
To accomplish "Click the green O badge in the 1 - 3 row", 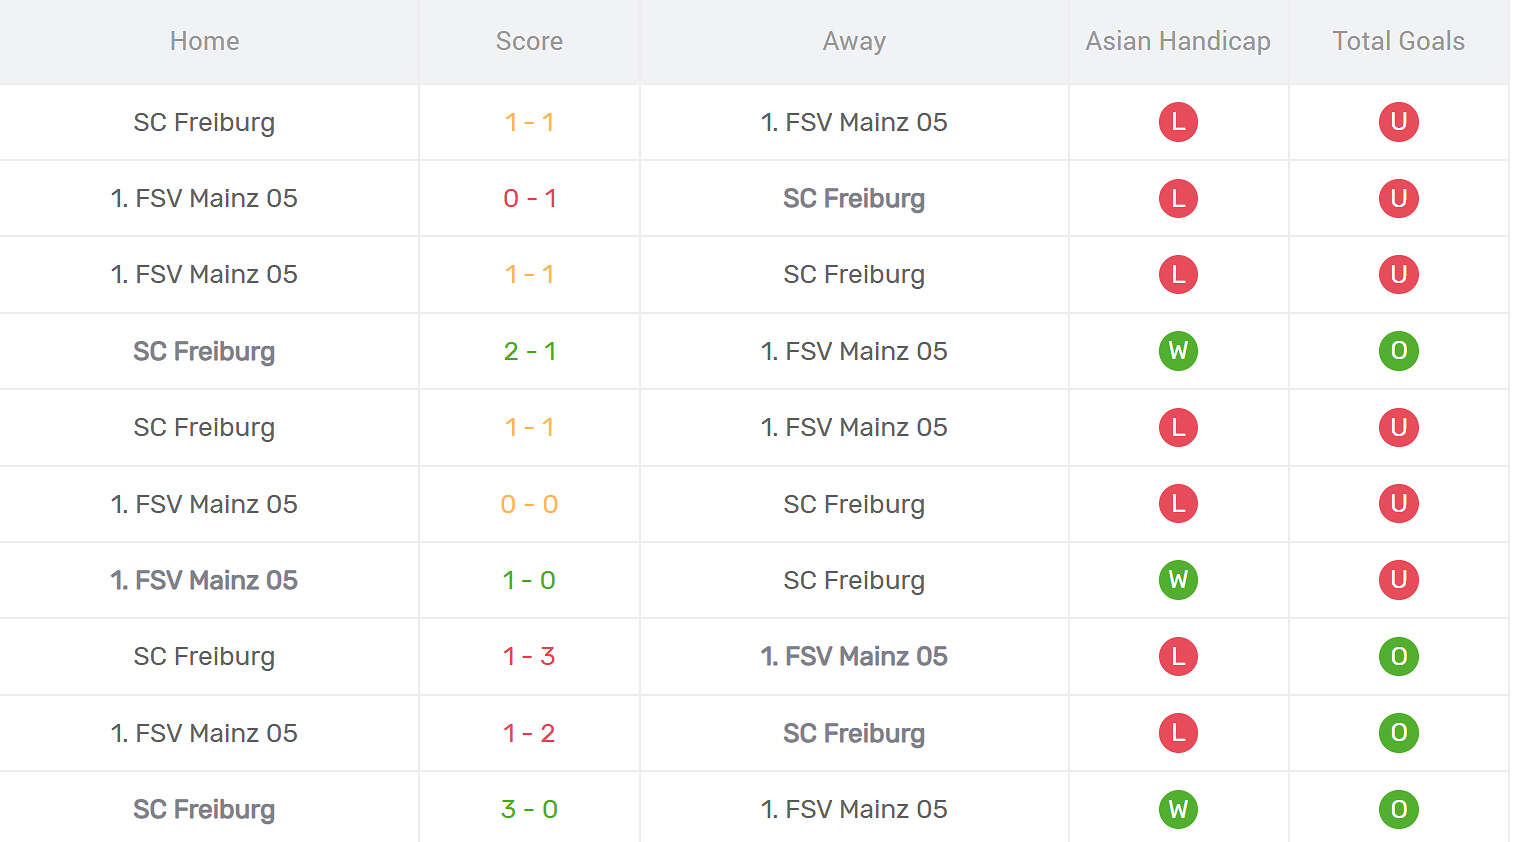I will (x=1398, y=656).
